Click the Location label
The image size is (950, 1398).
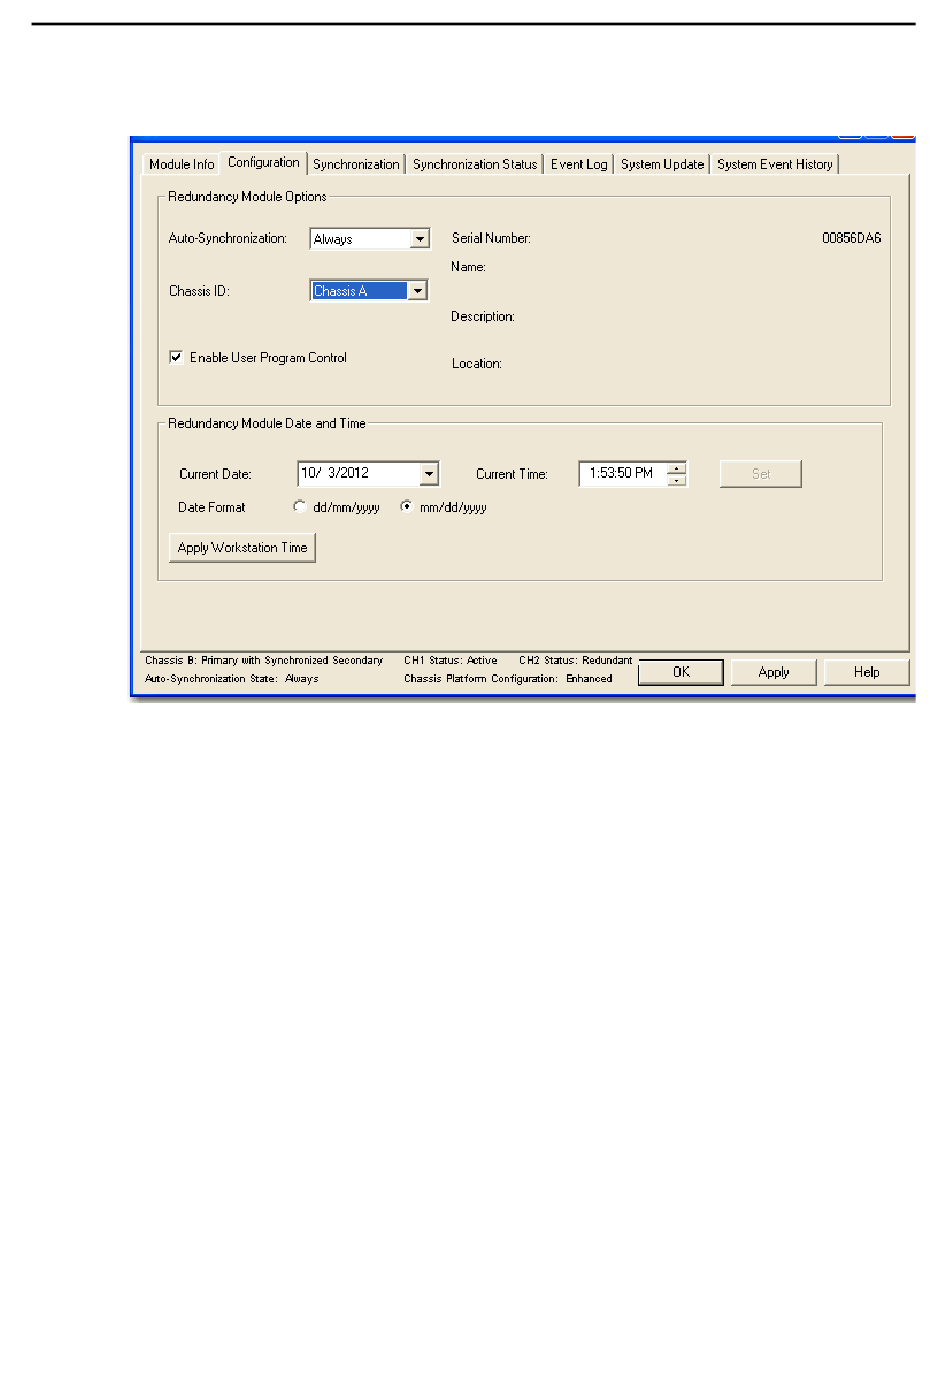pyautogui.click(x=477, y=363)
